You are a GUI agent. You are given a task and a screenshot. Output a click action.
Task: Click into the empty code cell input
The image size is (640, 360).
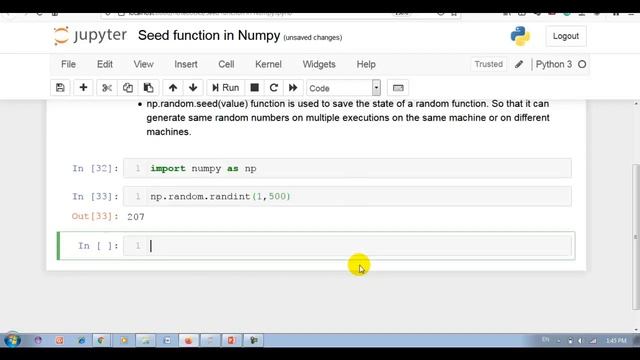coord(347,245)
